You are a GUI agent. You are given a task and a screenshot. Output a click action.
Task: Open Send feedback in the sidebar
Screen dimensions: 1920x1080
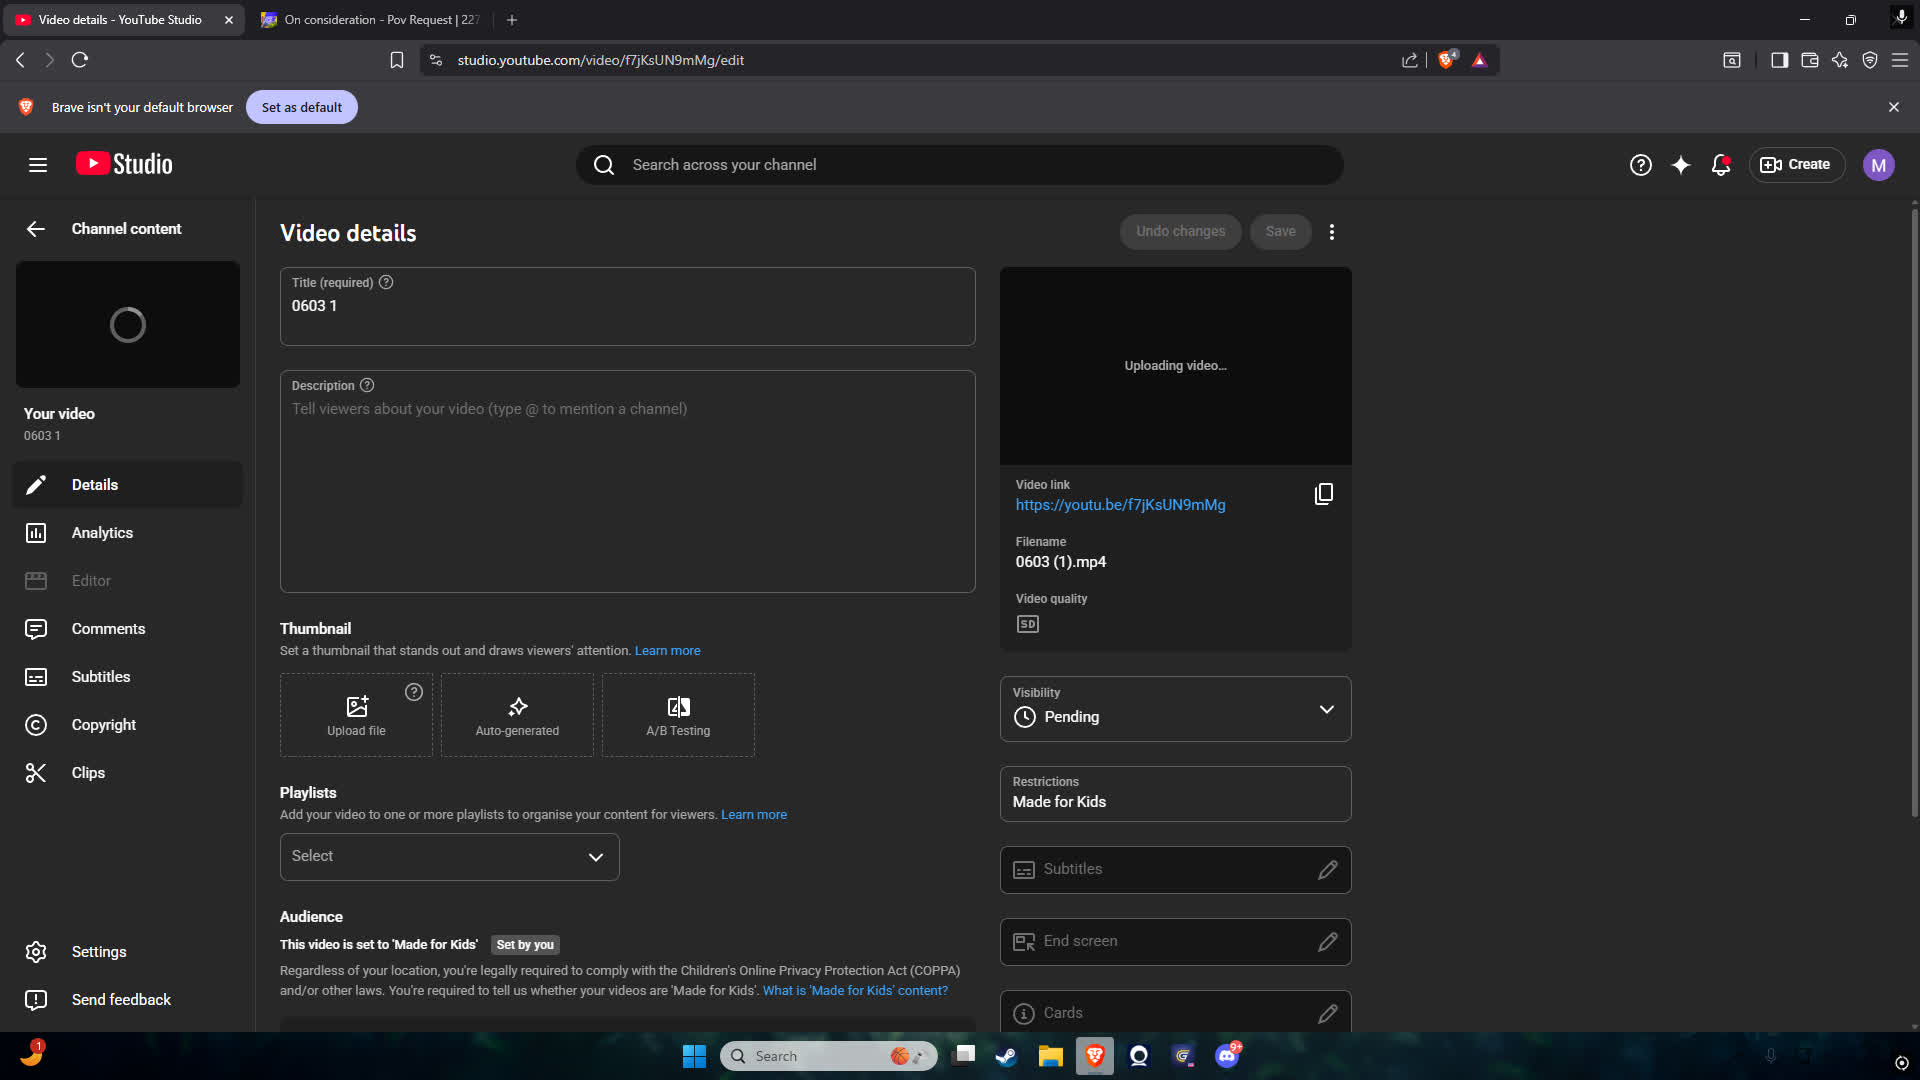127,1000
